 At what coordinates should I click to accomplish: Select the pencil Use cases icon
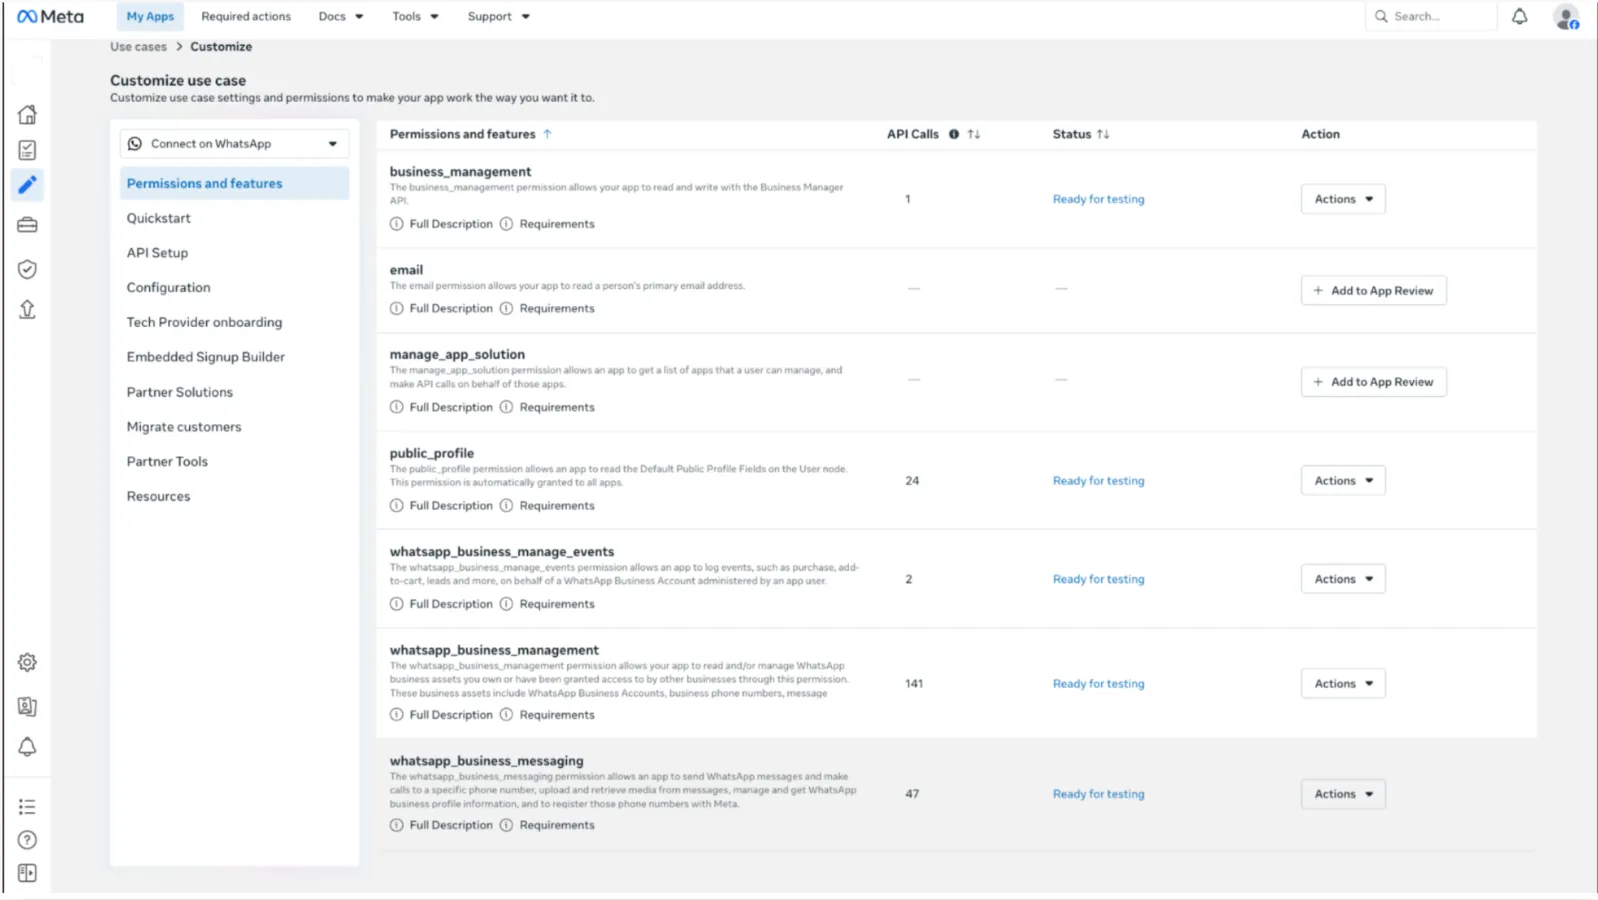[x=27, y=185]
